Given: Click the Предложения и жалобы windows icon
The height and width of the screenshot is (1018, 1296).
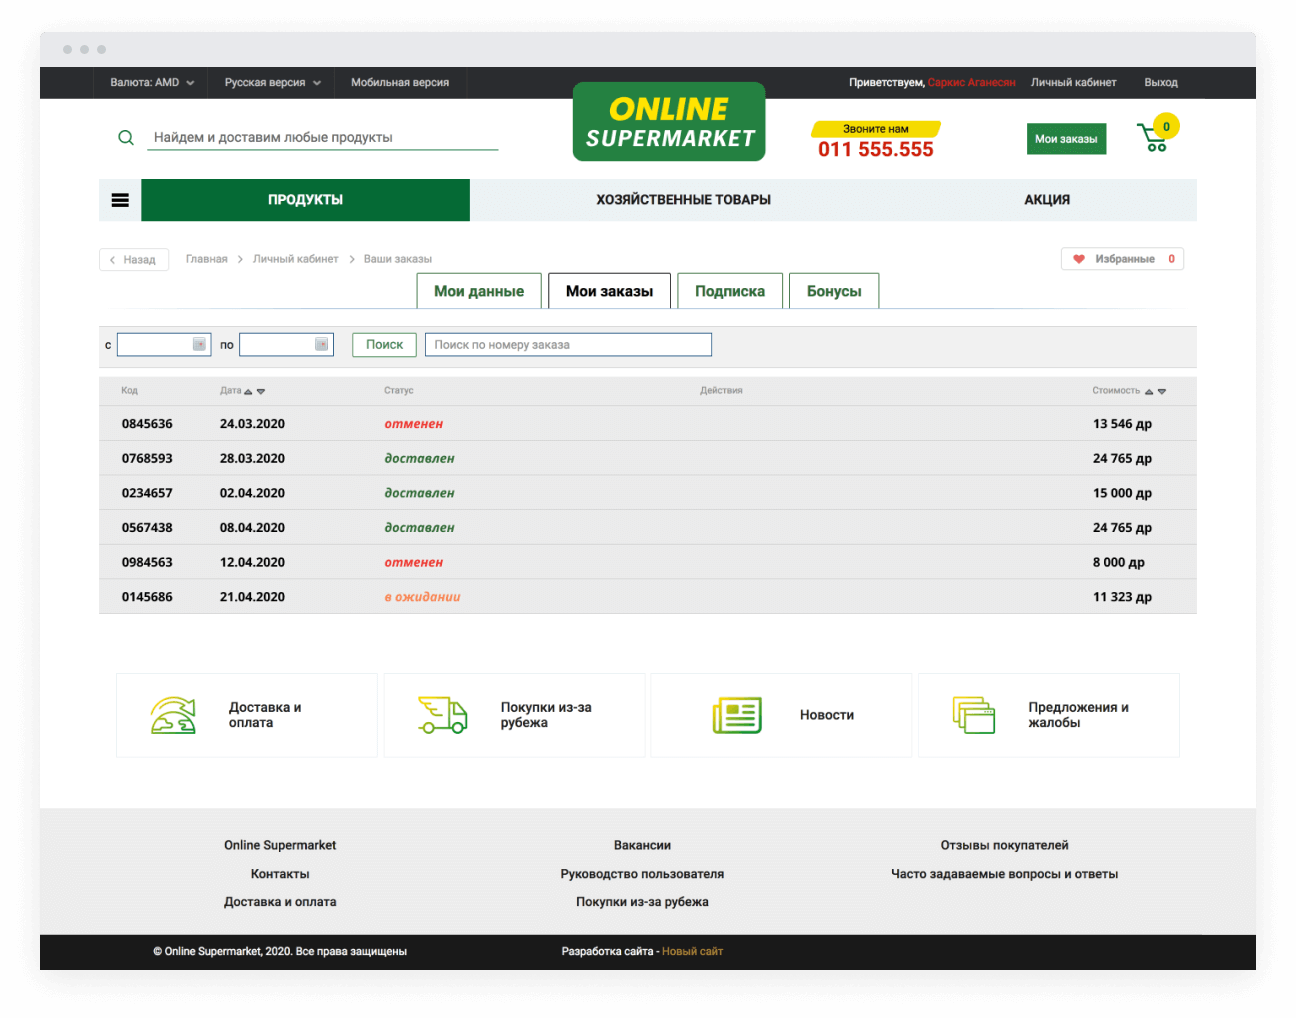Looking at the screenshot, I should pyautogui.click(x=974, y=715).
